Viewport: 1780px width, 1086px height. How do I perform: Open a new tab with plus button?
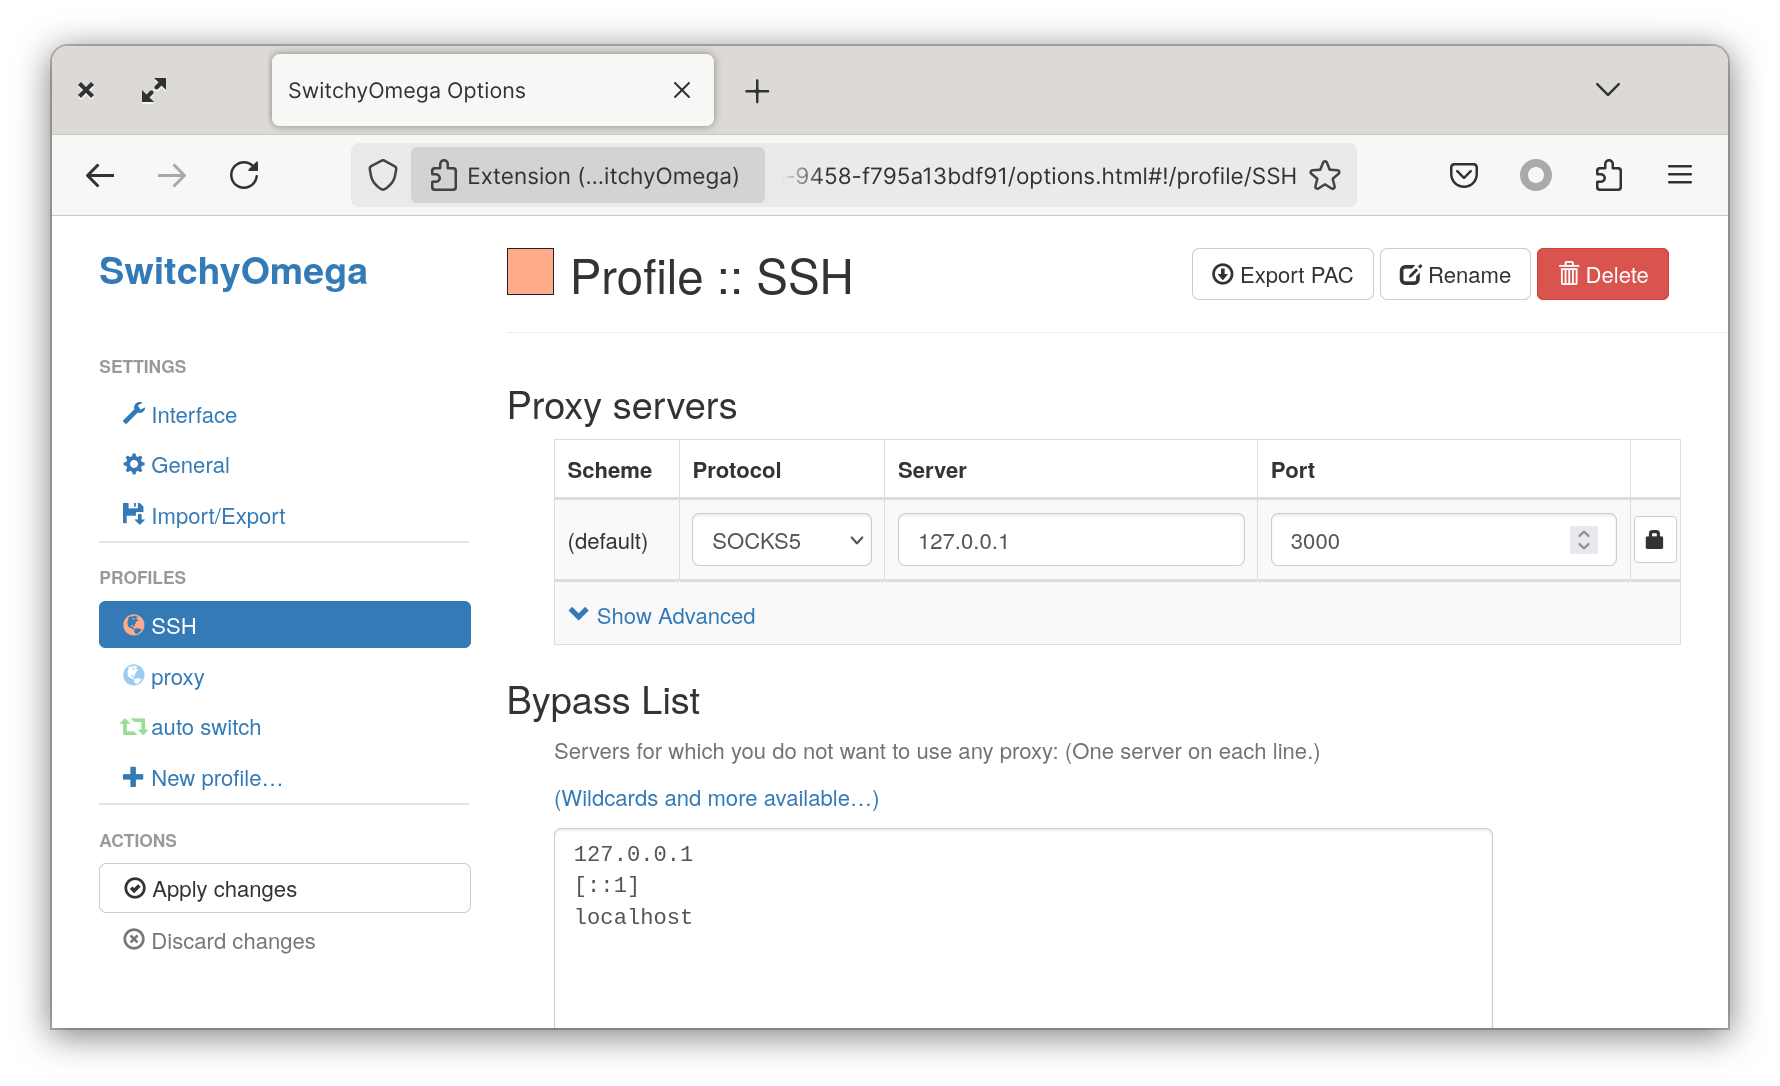click(757, 91)
